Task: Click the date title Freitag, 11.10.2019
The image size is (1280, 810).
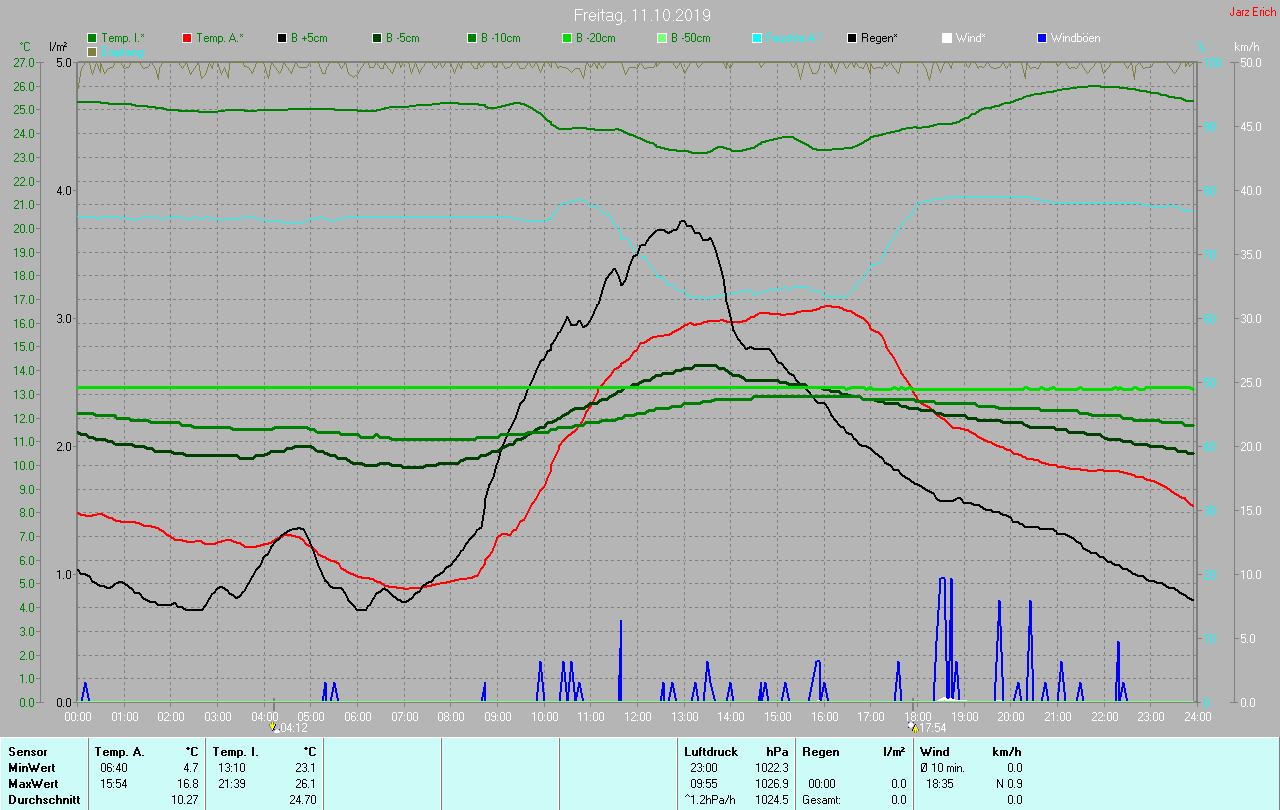Action: pyautogui.click(x=642, y=15)
